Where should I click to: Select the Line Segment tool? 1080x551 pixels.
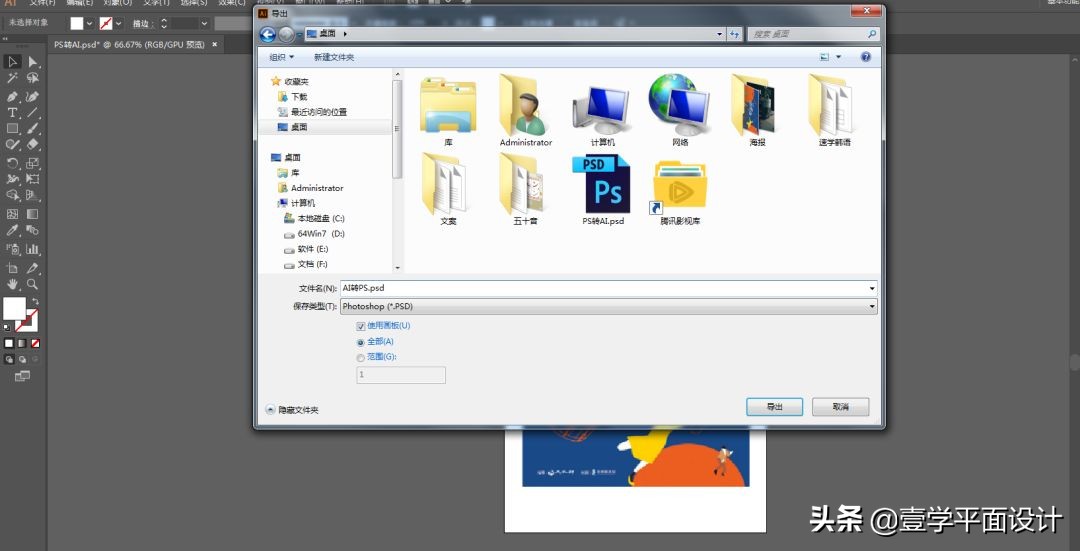coord(32,112)
